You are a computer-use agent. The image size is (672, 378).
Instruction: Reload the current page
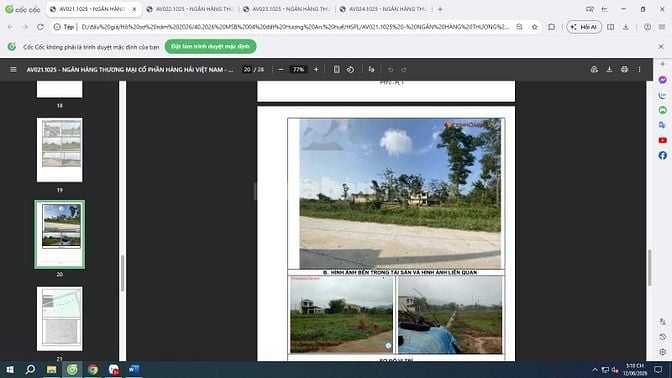(40, 27)
